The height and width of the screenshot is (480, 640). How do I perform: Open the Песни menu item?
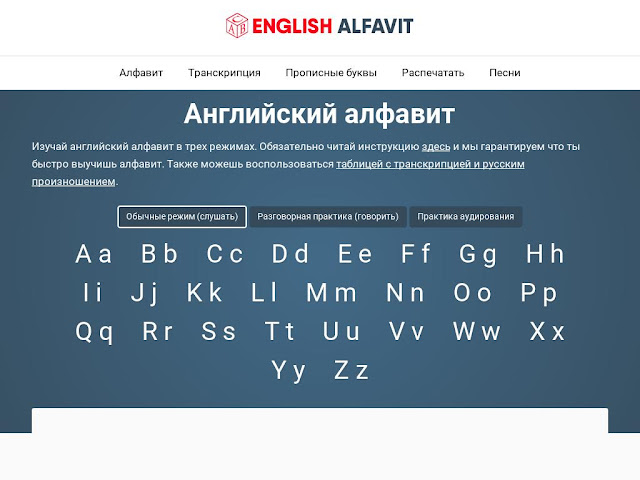(504, 73)
